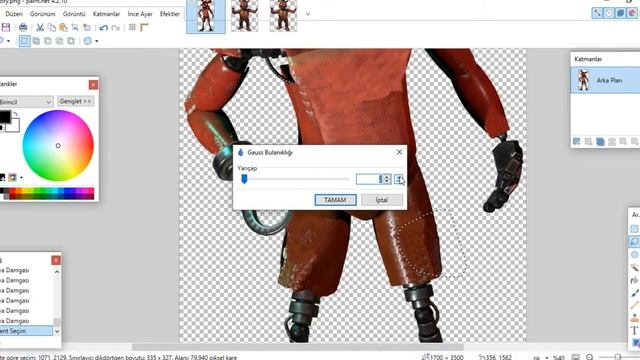Click the Copy icon in toolbar
Image resolution: width=640 pixels, height=360 pixels.
pos(52,27)
